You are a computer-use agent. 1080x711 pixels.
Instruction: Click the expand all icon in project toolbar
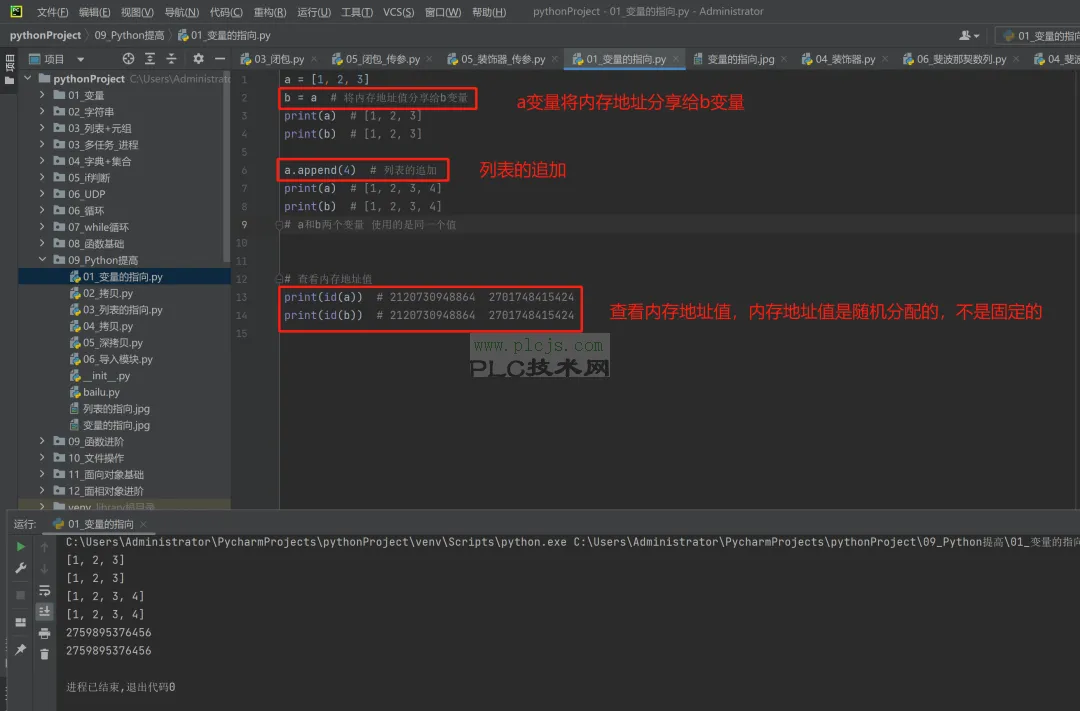[x=149, y=59]
